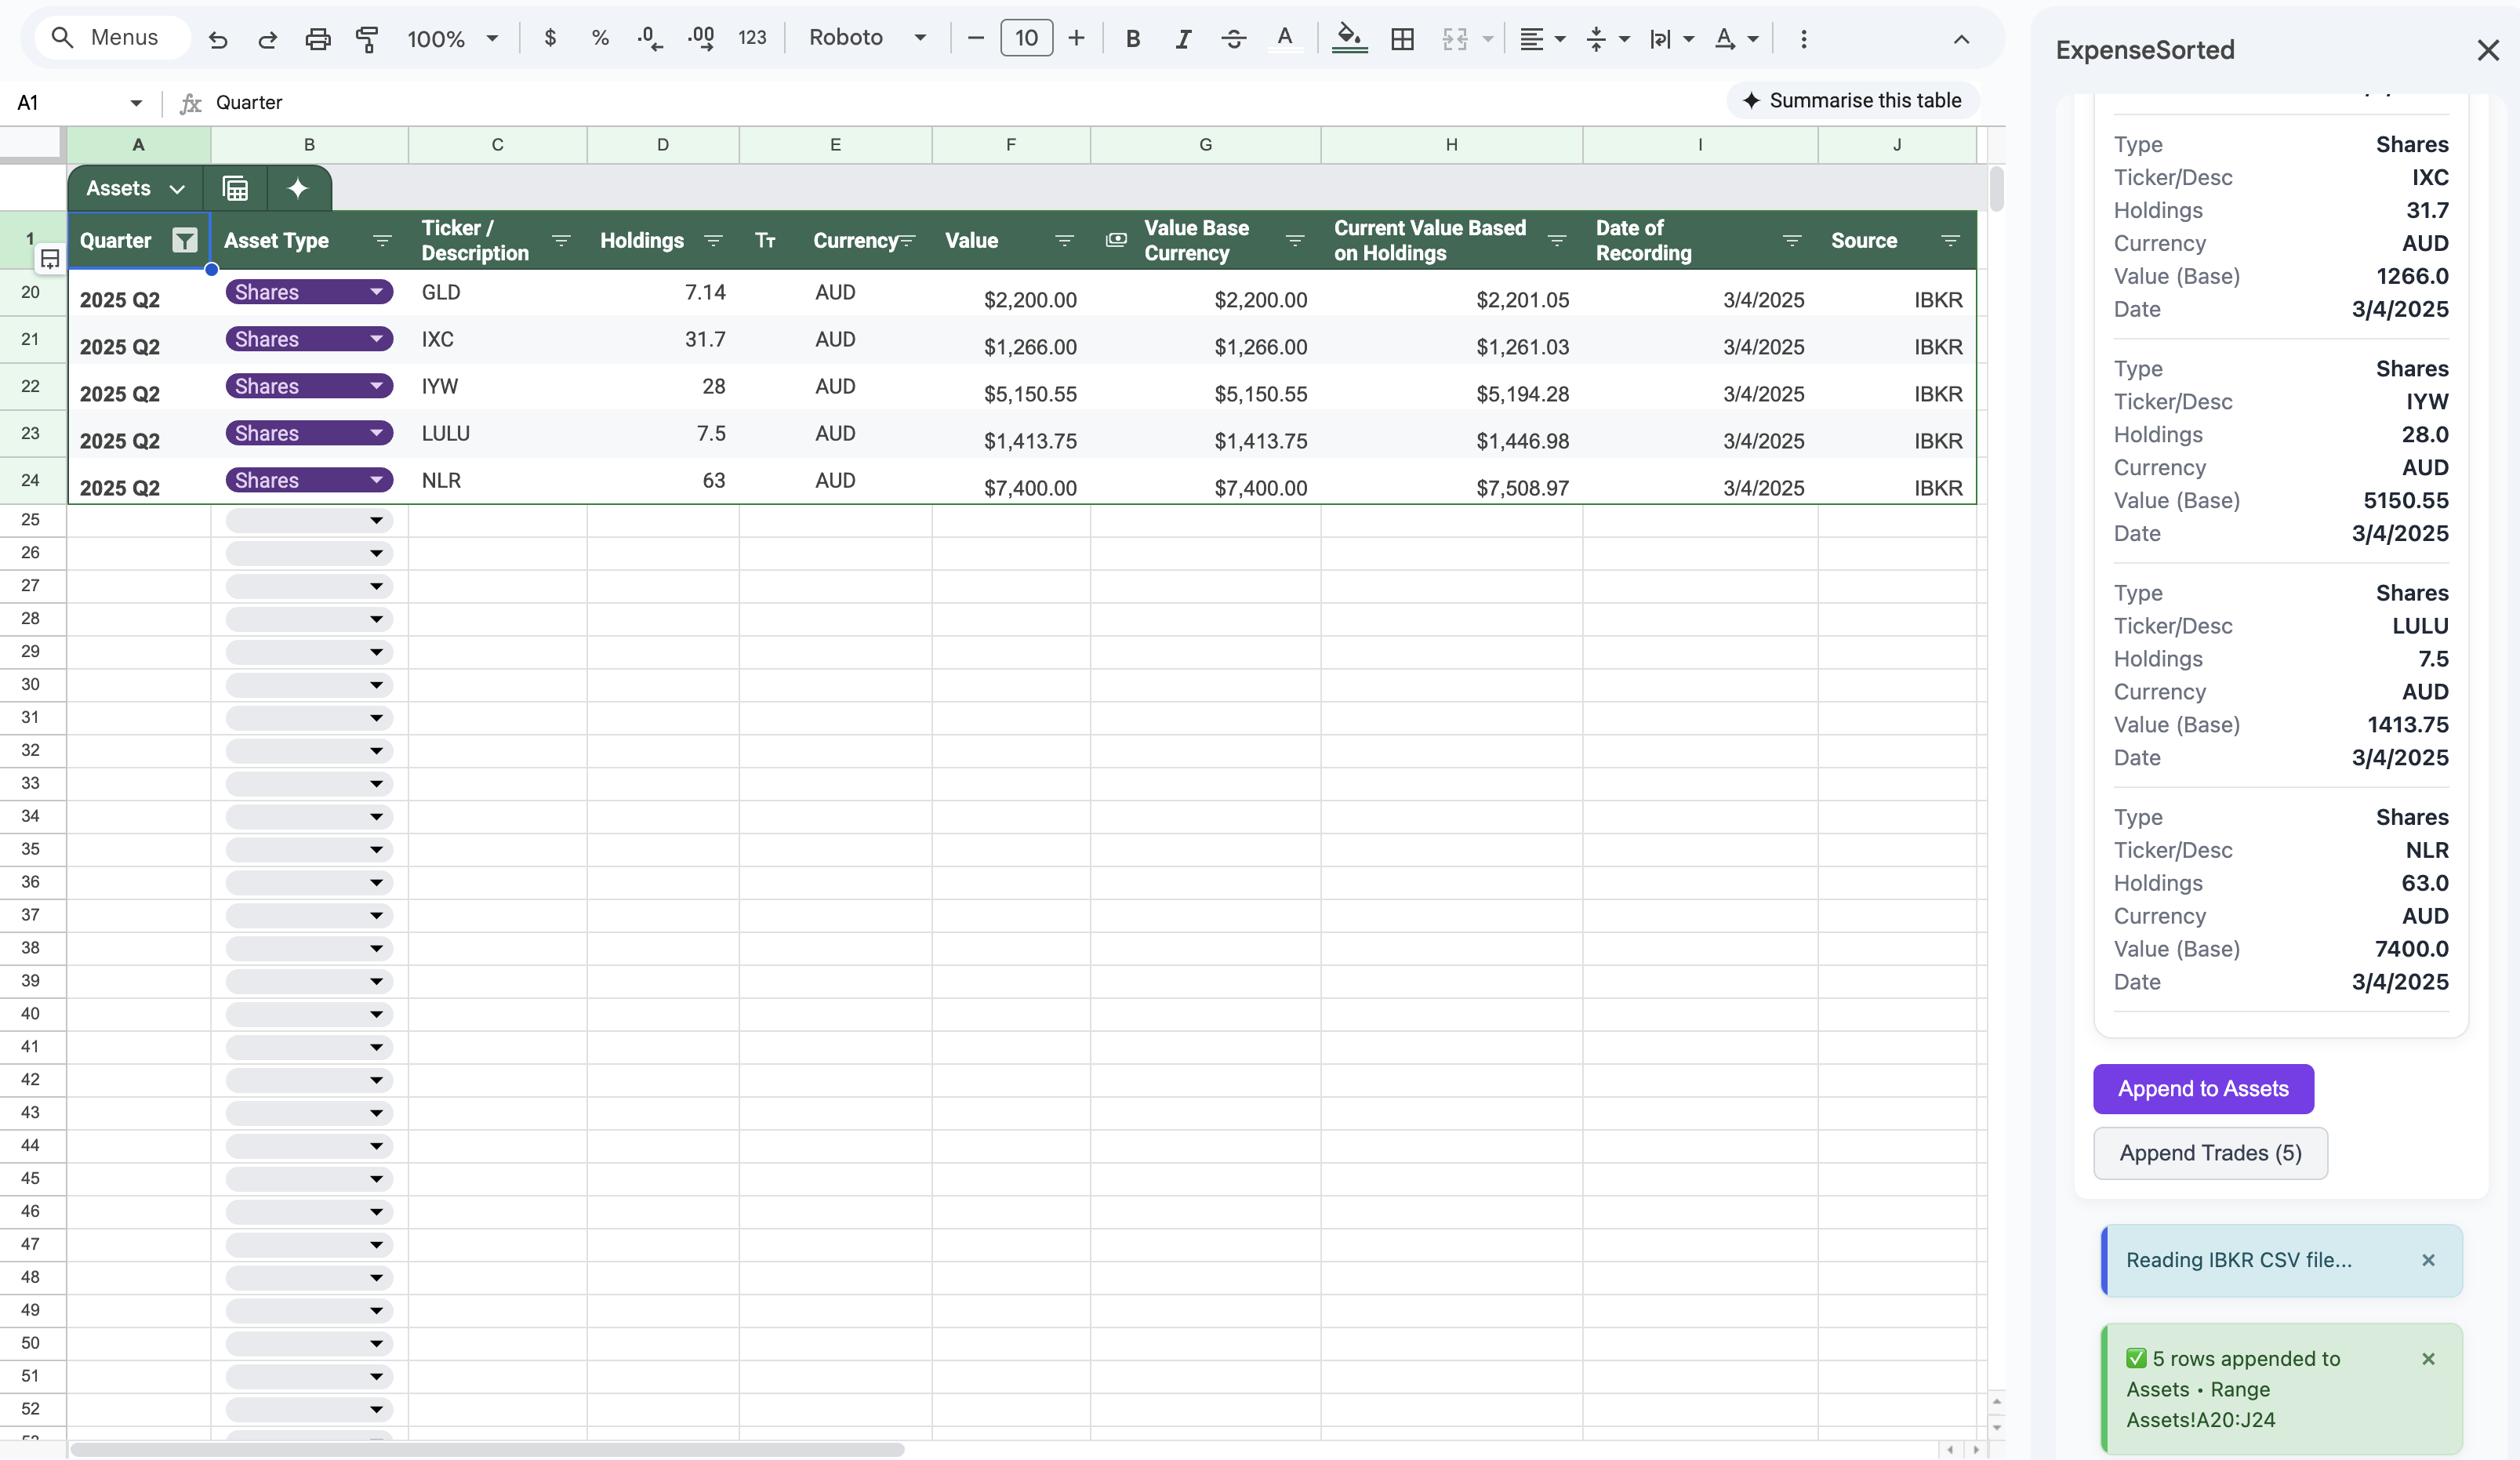This screenshot has height=1460, width=2520.
Task: Close the ExpenseSorted sidebar
Action: click(x=2488, y=50)
